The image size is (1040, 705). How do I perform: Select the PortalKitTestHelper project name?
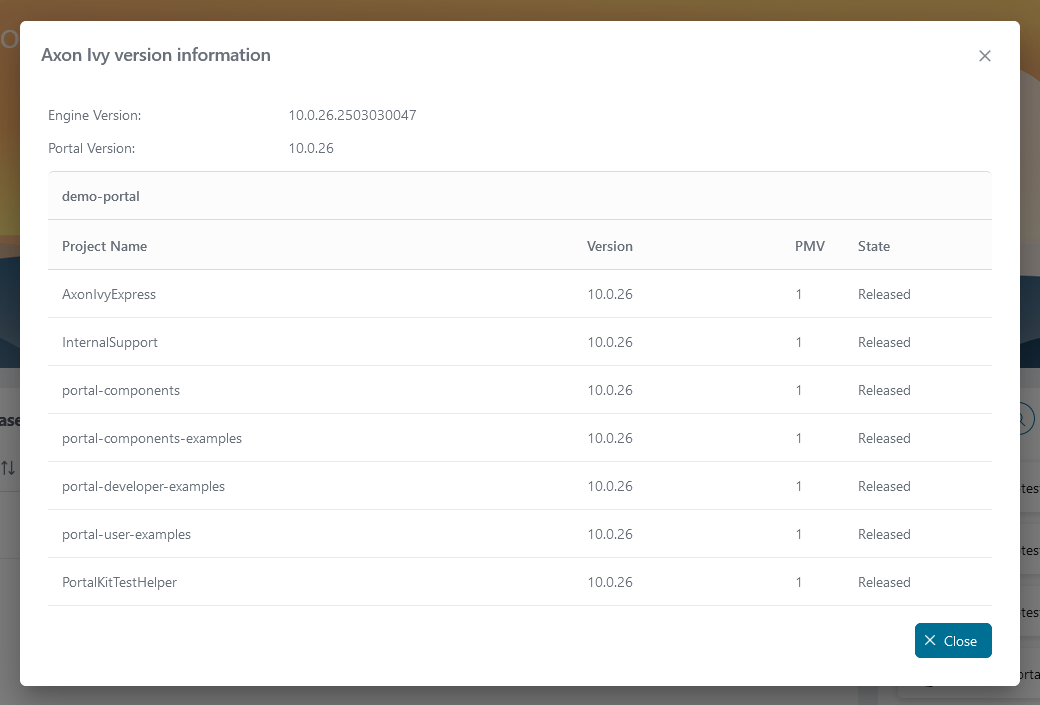coord(119,582)
